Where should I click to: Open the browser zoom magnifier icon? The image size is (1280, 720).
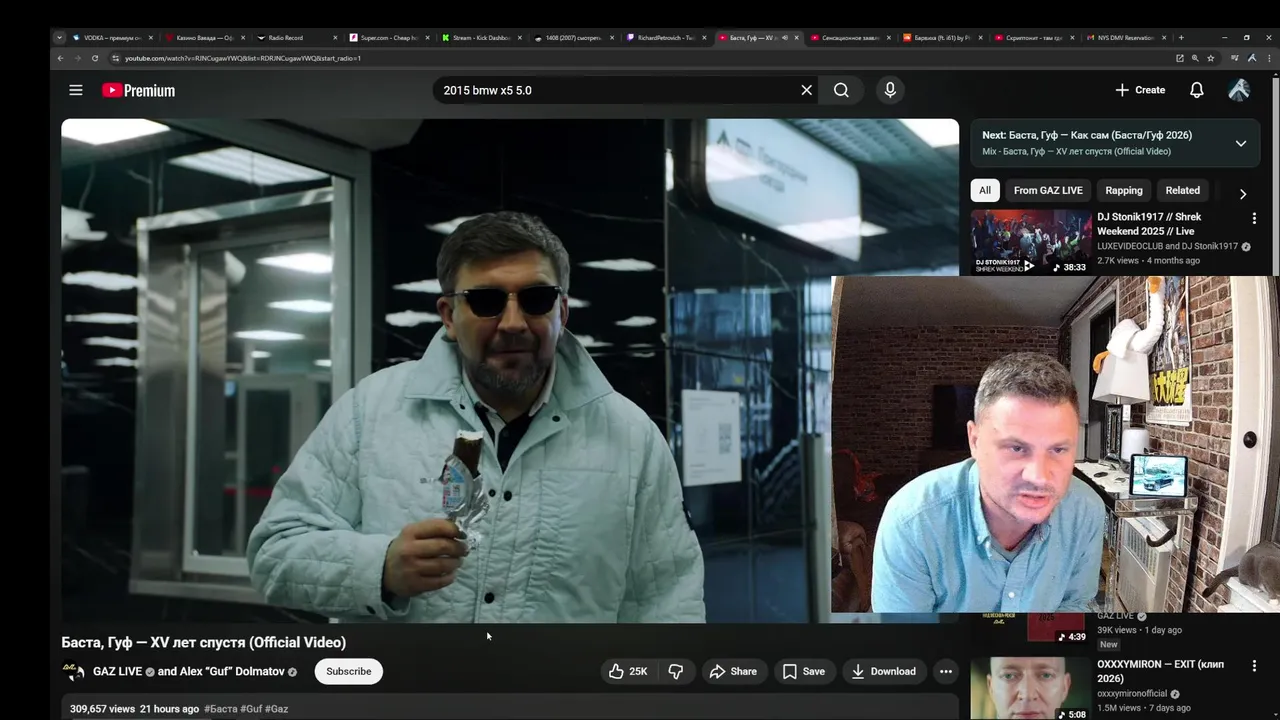(1195, 58)
